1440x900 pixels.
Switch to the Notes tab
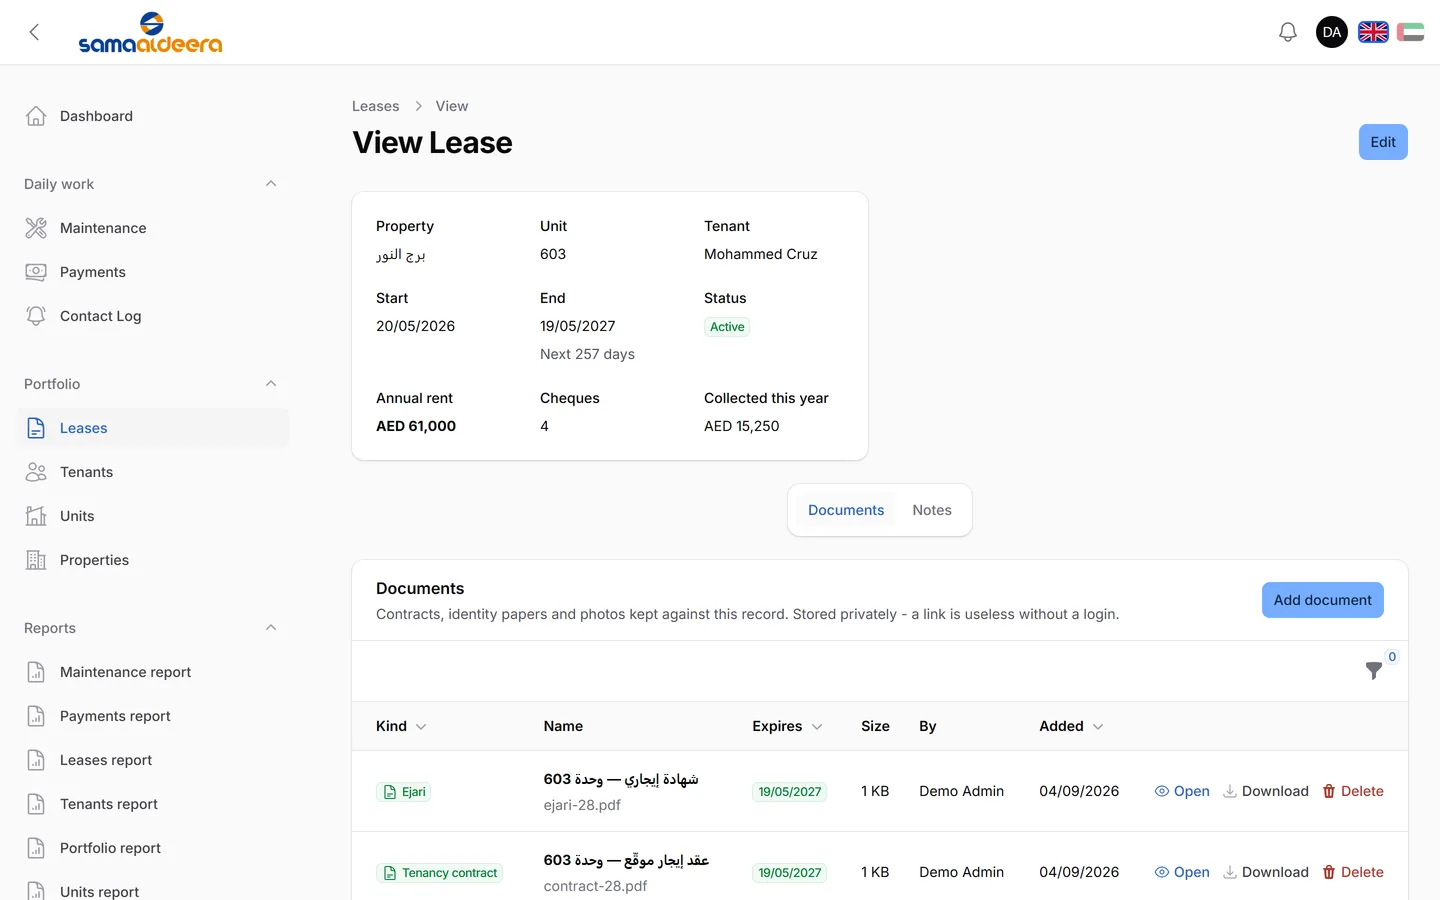pos(932,510)
